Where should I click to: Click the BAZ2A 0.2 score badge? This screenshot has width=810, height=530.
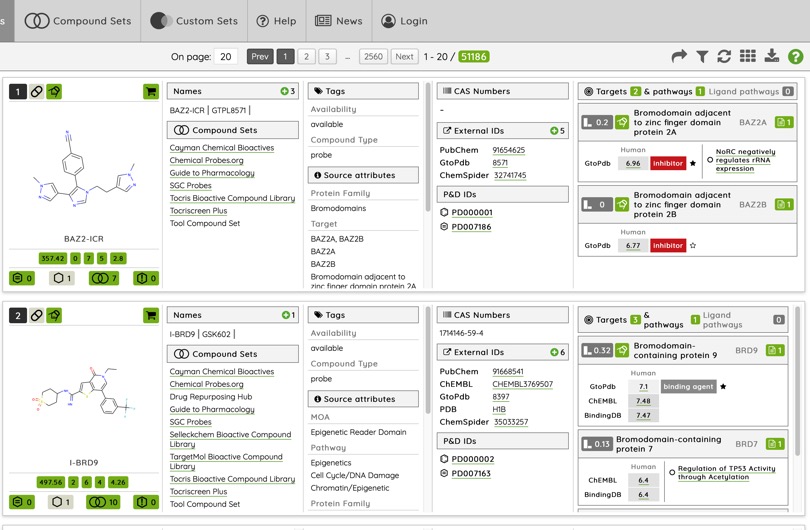(597, 122)
